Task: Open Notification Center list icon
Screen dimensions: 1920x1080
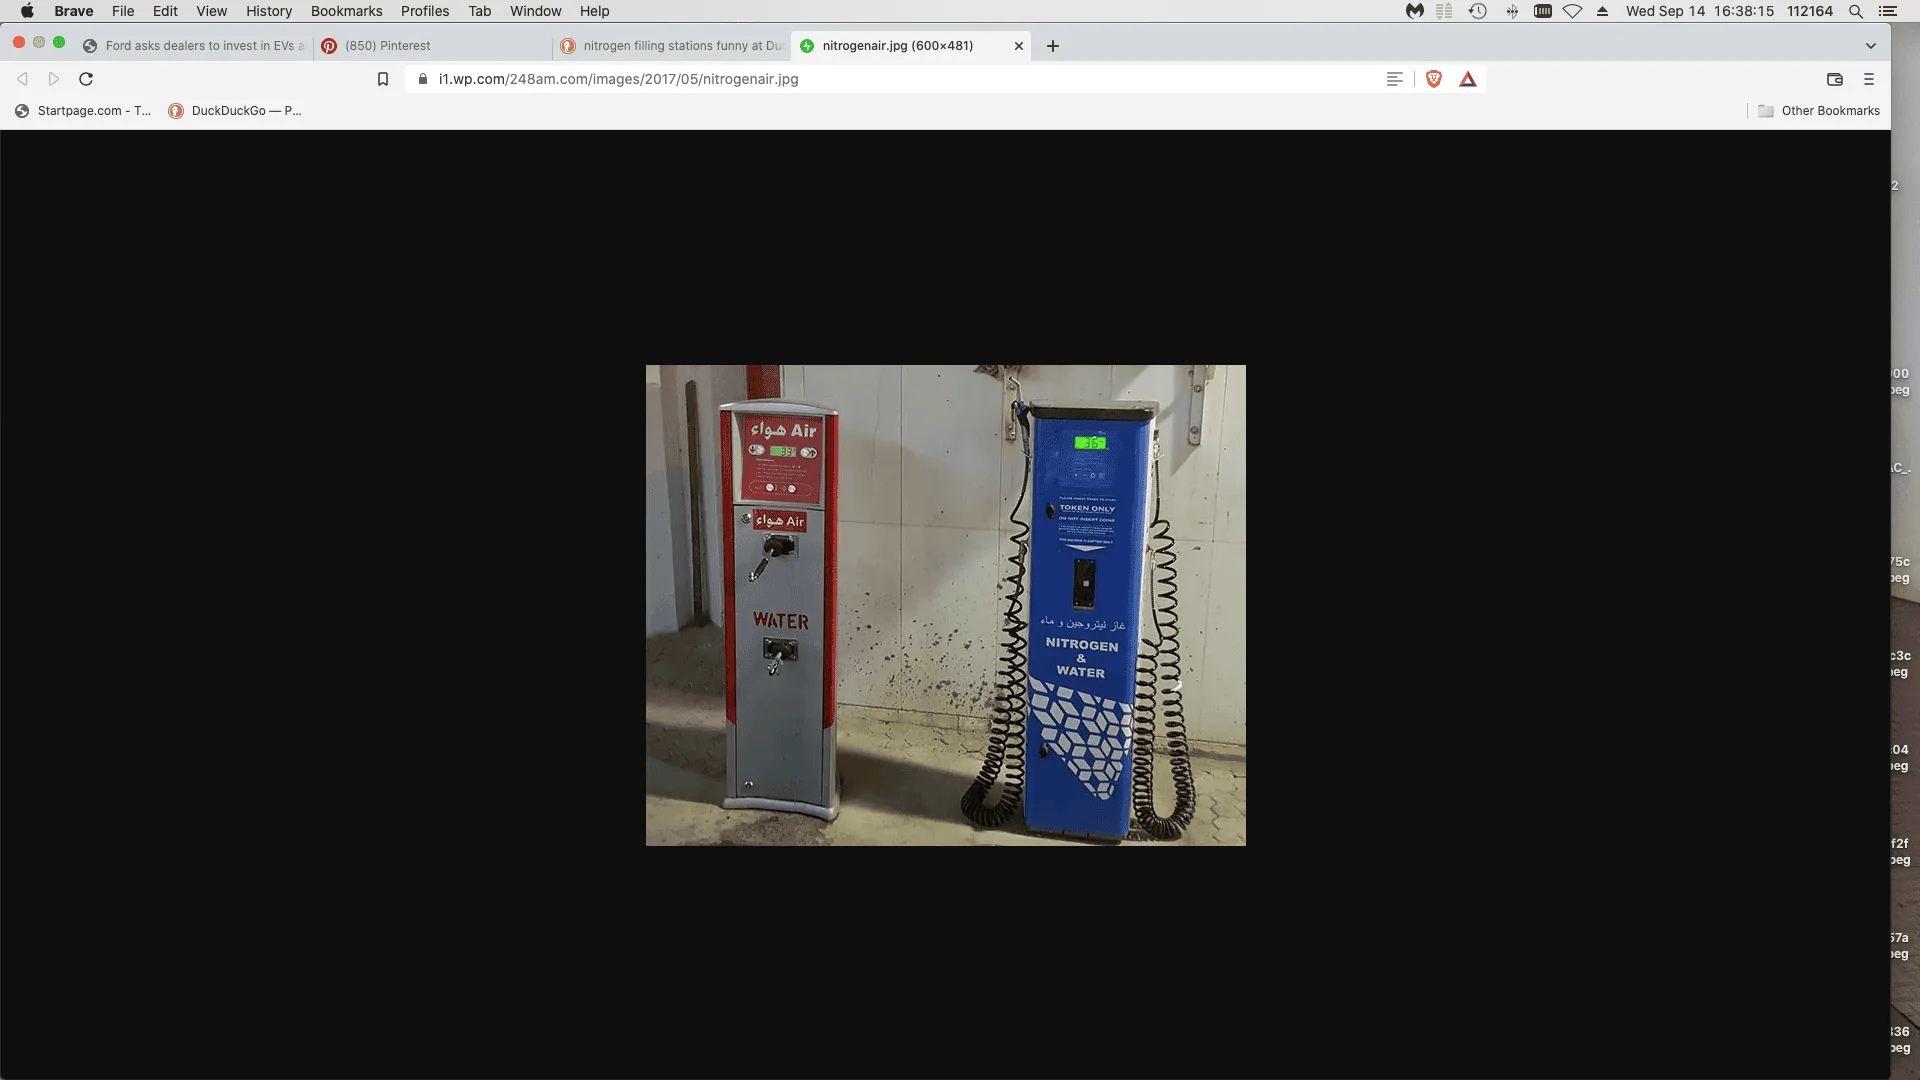Action: (1888, 11)
